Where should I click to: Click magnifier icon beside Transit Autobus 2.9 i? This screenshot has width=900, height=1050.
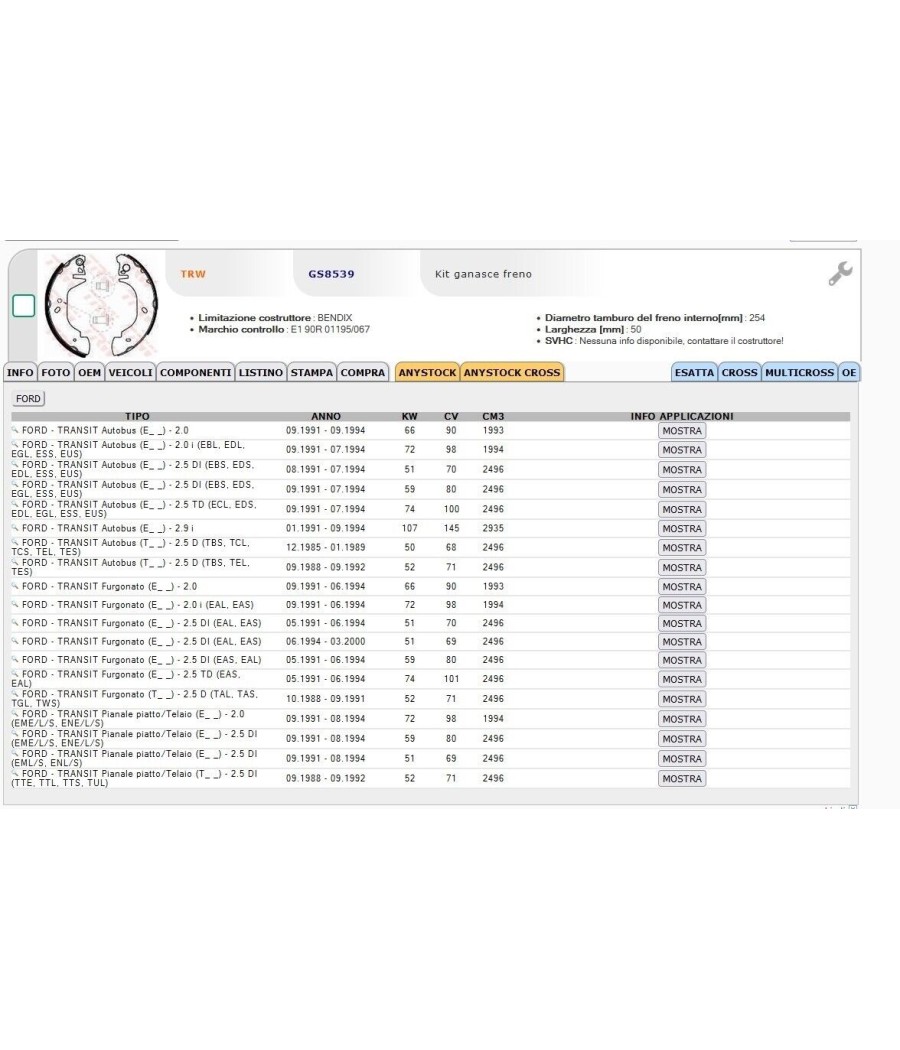pos(15,528)
